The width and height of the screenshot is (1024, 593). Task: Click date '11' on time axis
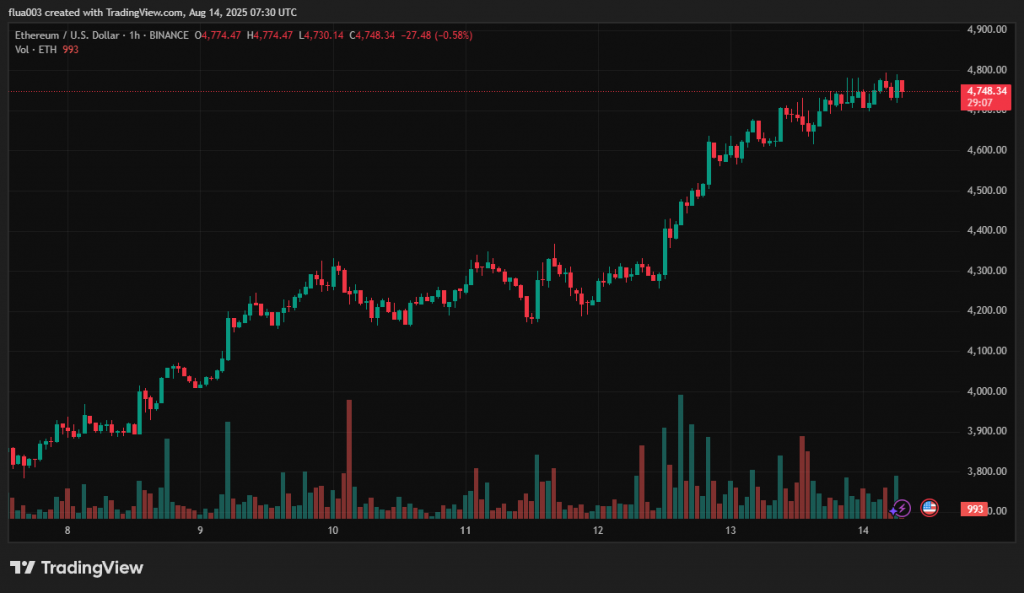coord(465,530)
